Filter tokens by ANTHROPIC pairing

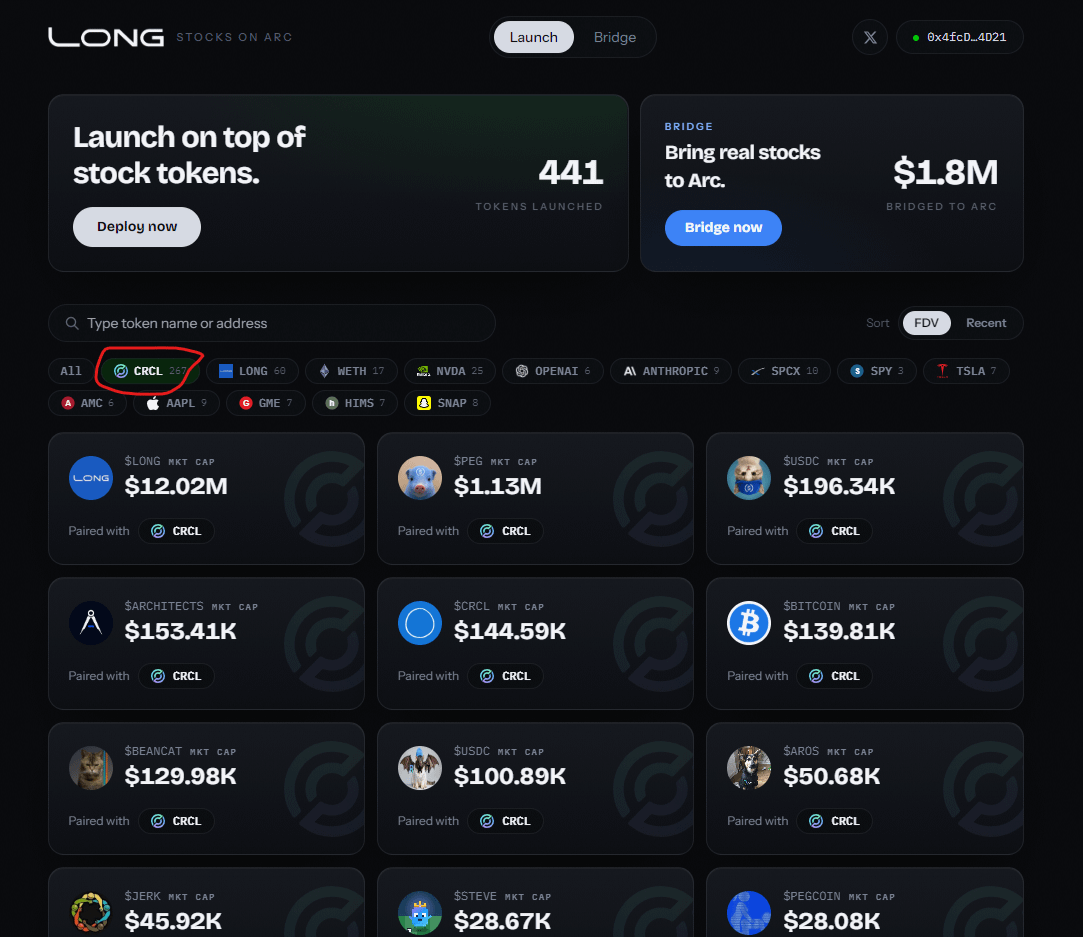tap(671, 371)
